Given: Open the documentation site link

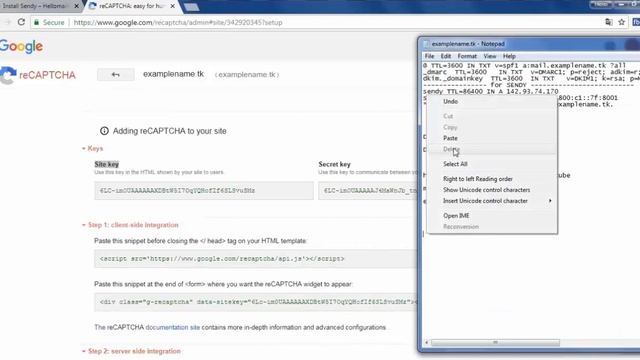Looking at the screenshot, I should coord(173,327).
